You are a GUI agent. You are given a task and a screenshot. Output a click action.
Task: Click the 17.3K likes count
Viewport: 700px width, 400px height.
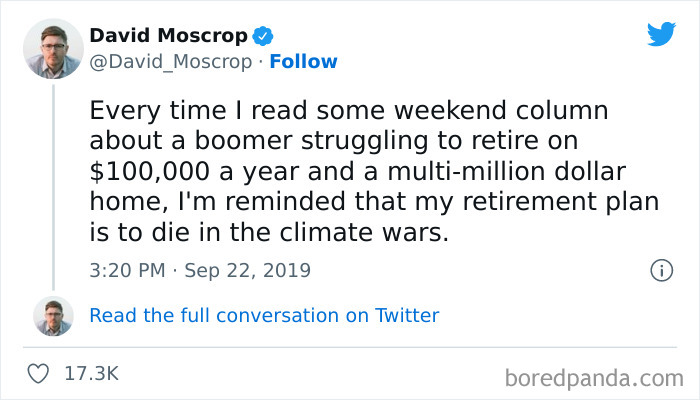point(91,374)
